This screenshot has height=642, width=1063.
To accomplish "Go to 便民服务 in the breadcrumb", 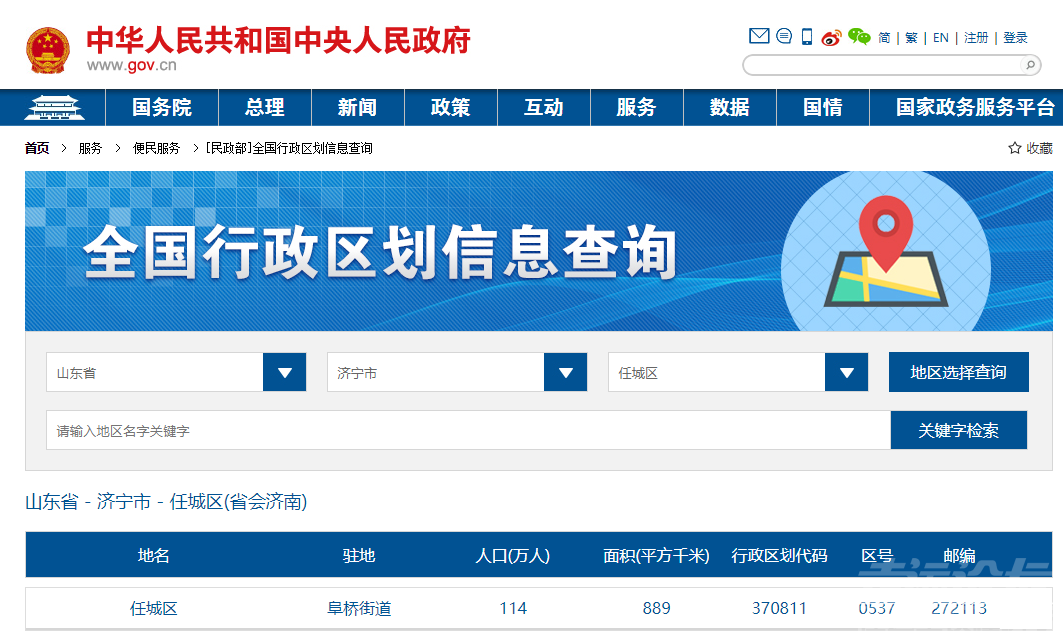I will click(x=157, y=148).
